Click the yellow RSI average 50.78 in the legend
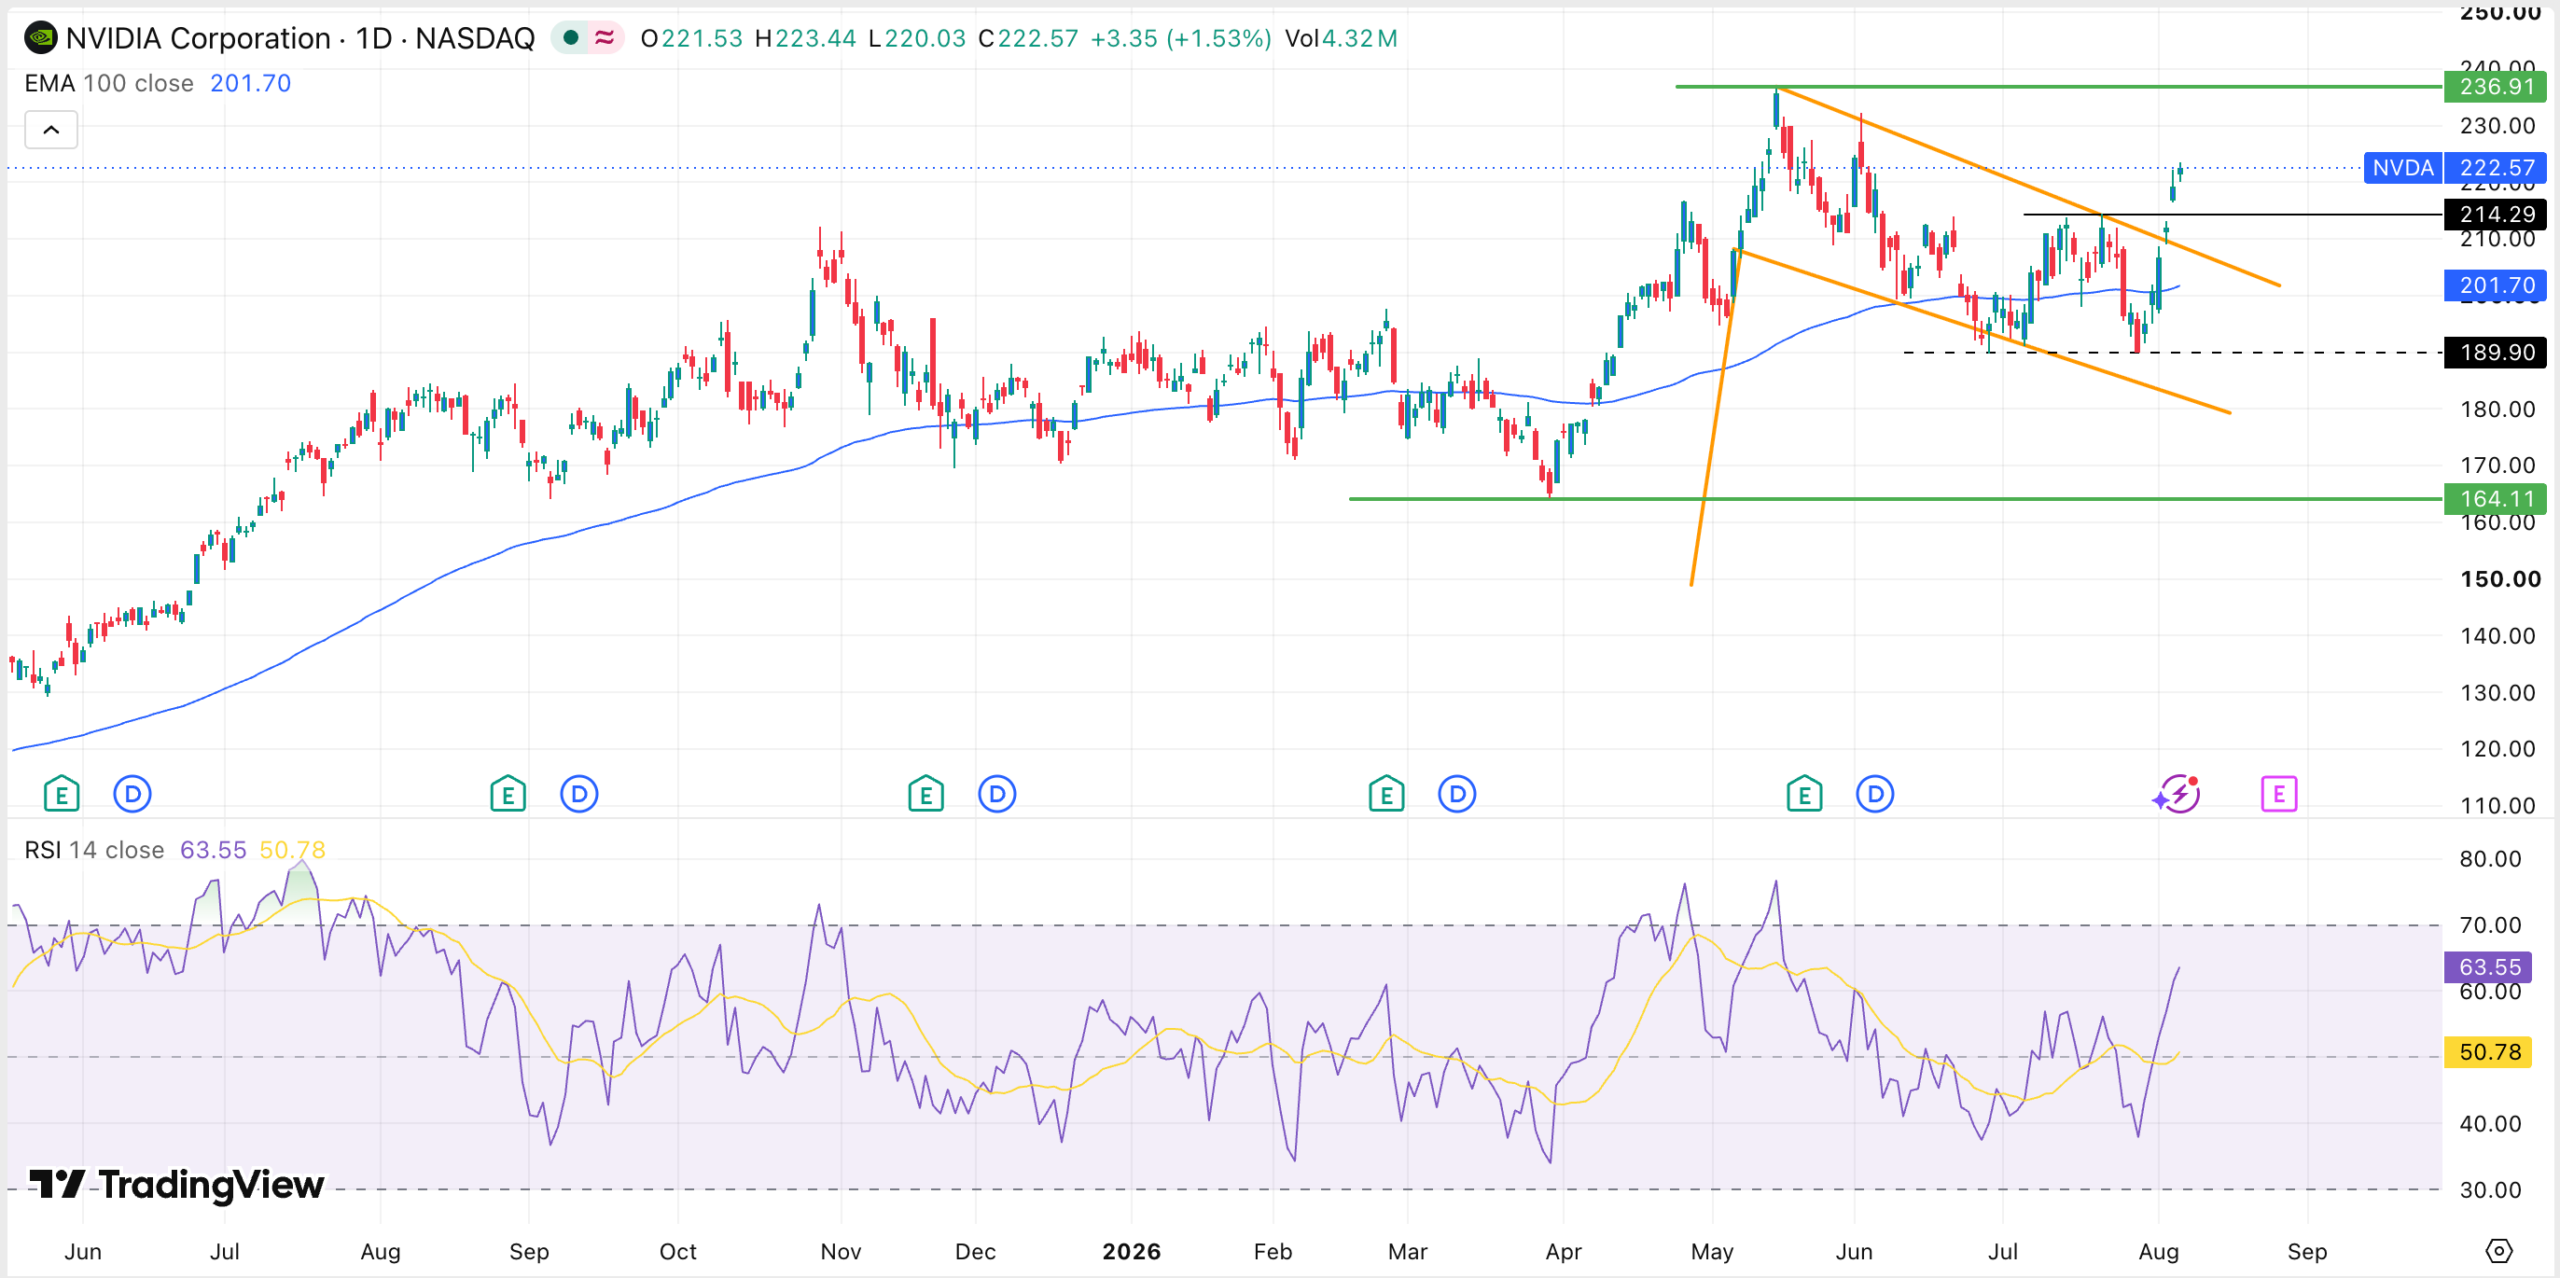 [x=292, y=850]
